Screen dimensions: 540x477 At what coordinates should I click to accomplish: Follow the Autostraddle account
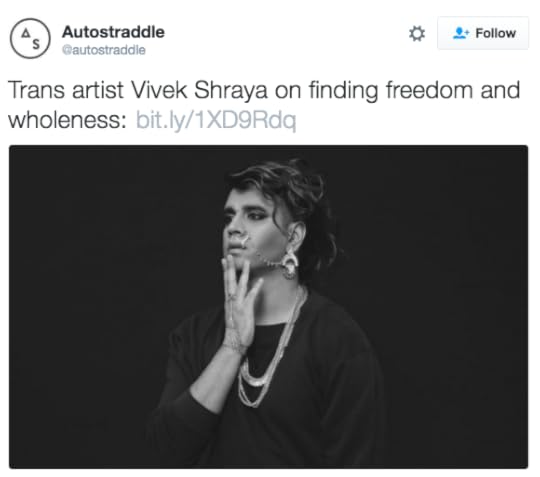point(483,33)
